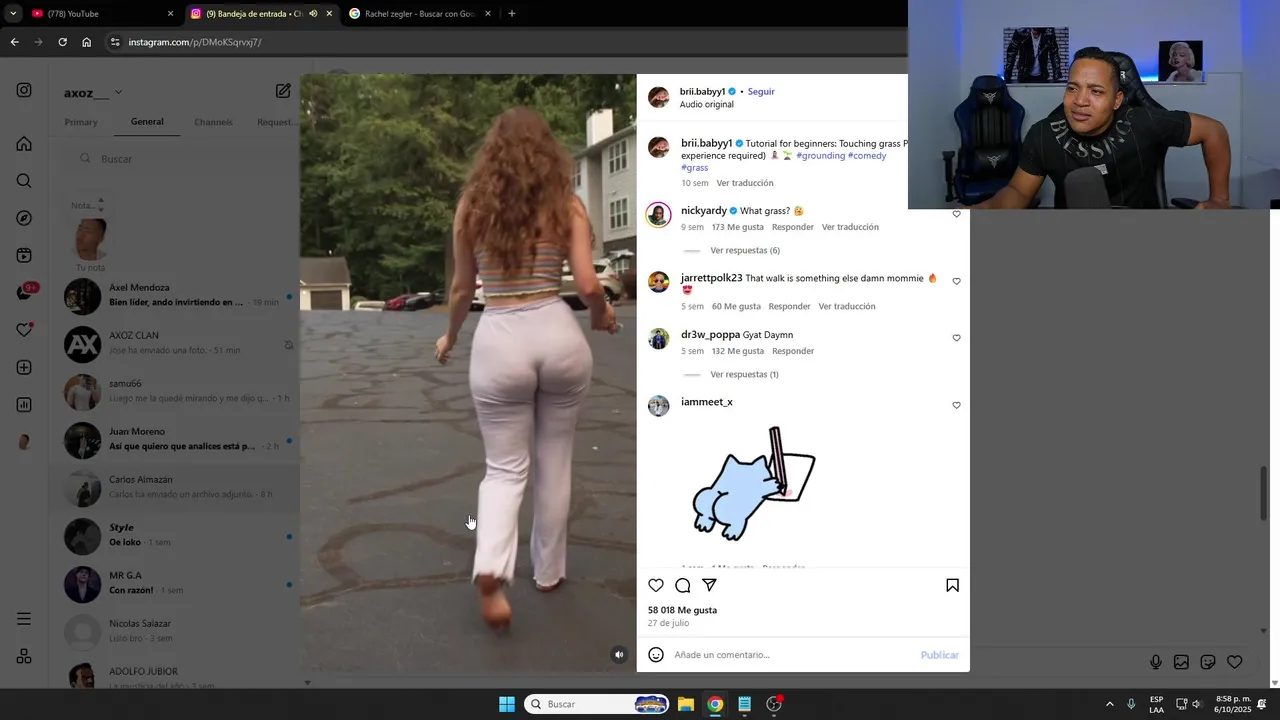Like iammeet_x's comment heart
The width and height of the screenshot is (1280, 720).
point(956,405)
